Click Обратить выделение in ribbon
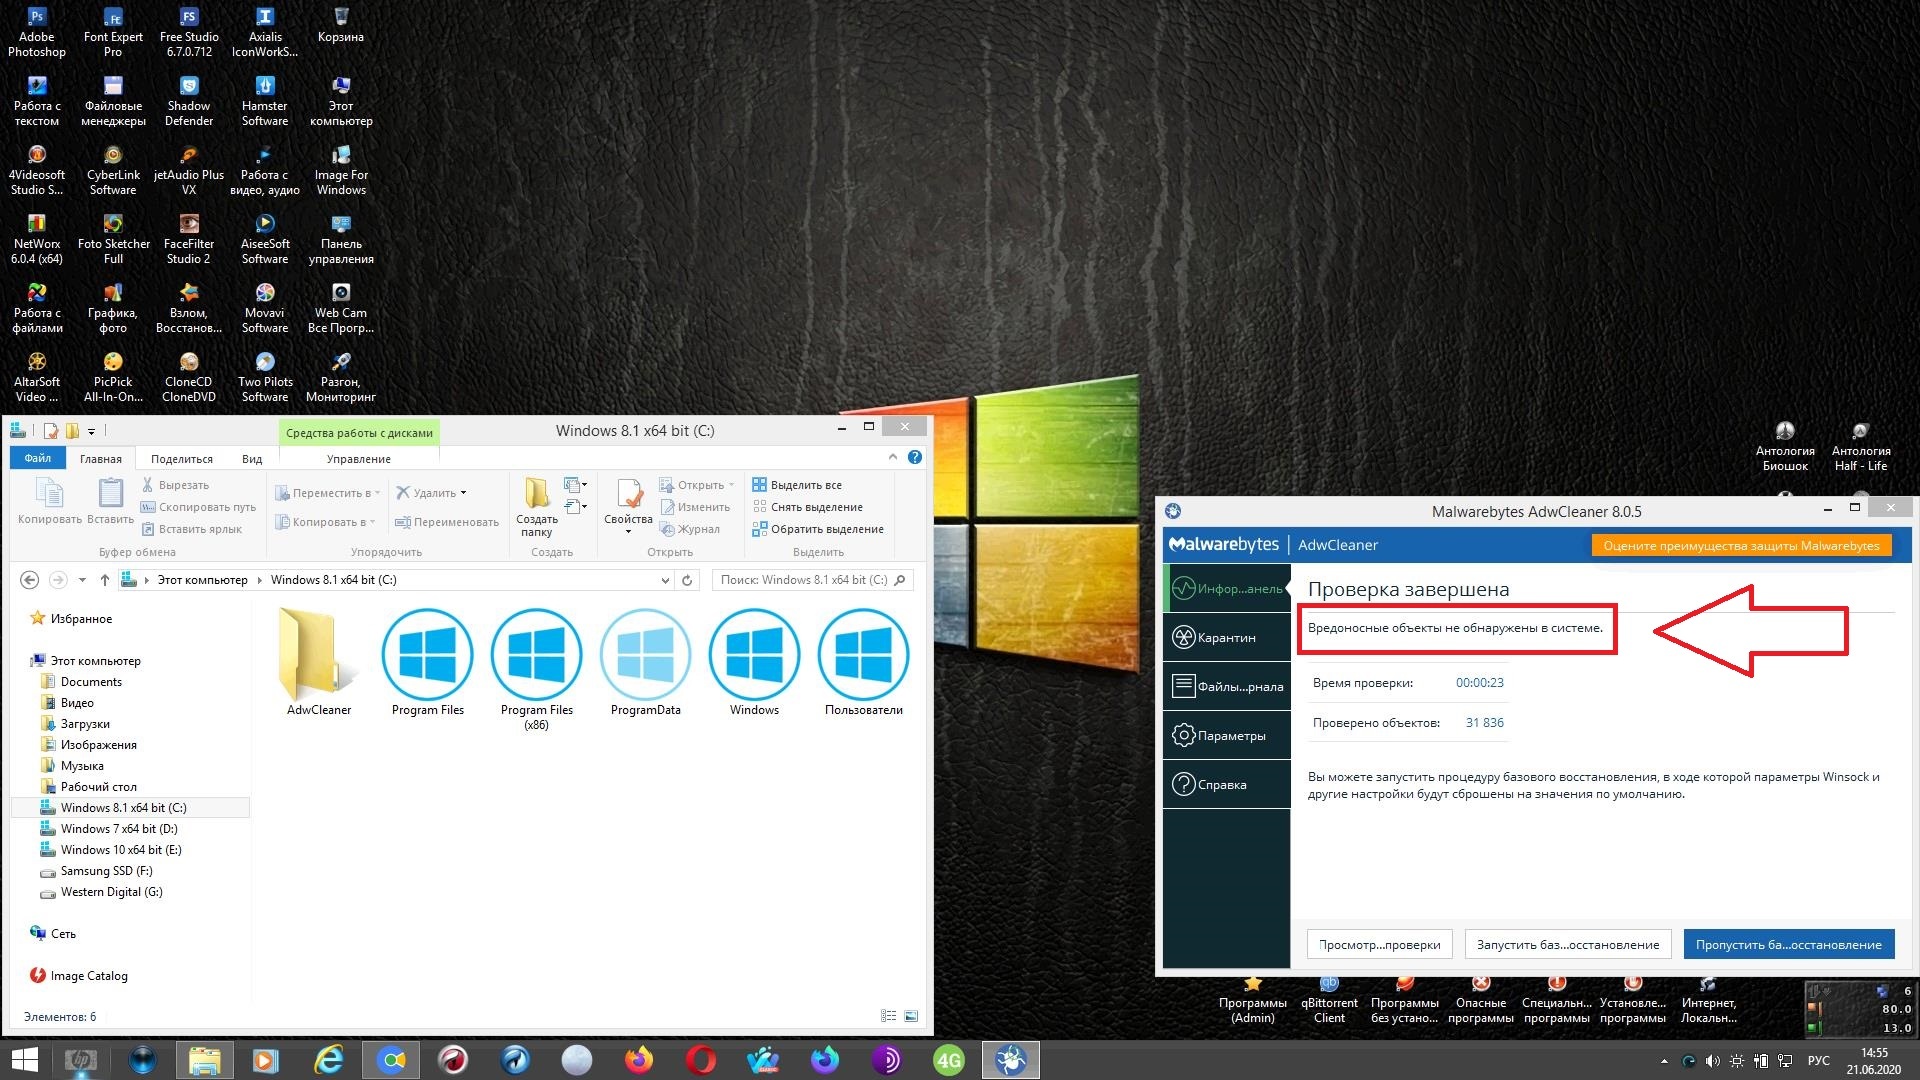 (x=818, y=529)
